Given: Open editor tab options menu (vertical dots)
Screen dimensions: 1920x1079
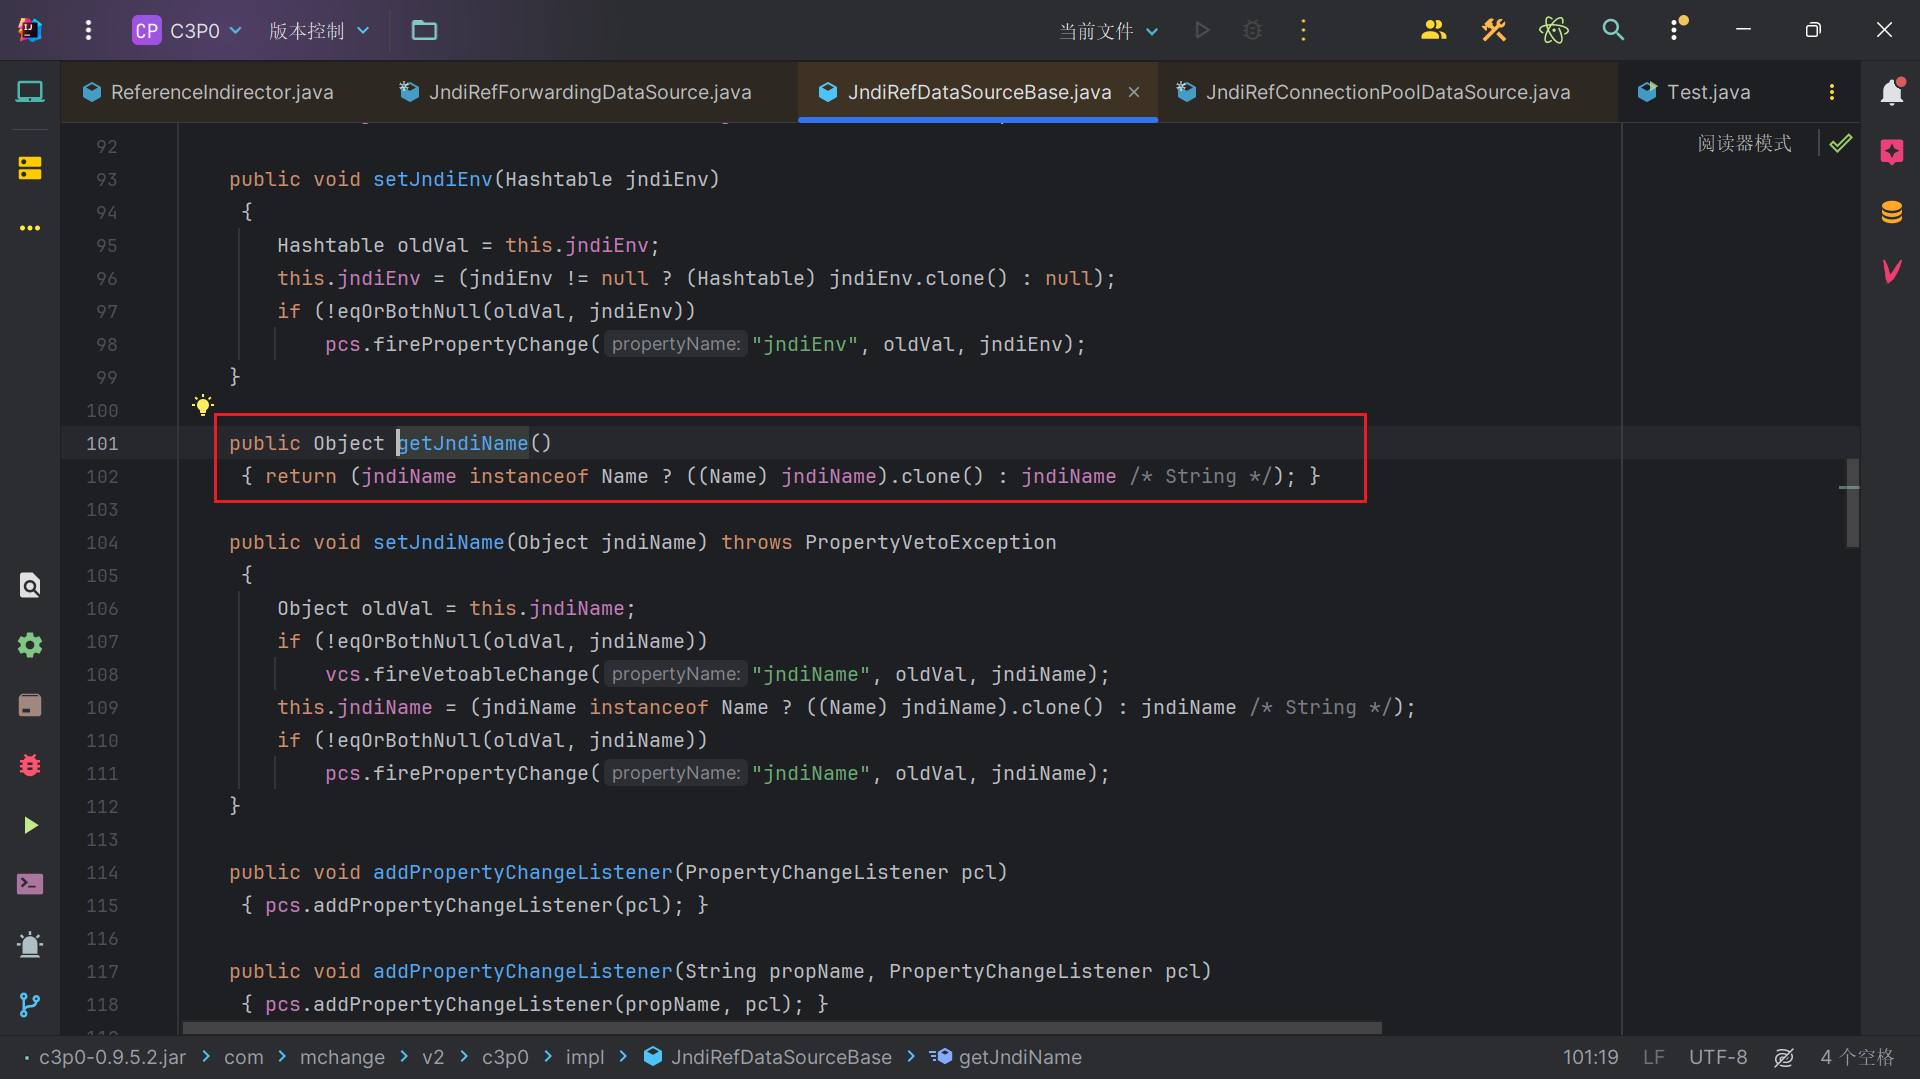Looking at the screenshot, I should coord(1832,92).
